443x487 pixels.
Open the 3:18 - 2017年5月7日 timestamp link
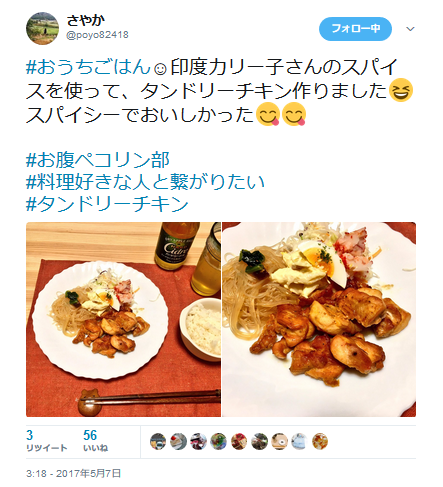click(73, 473)
